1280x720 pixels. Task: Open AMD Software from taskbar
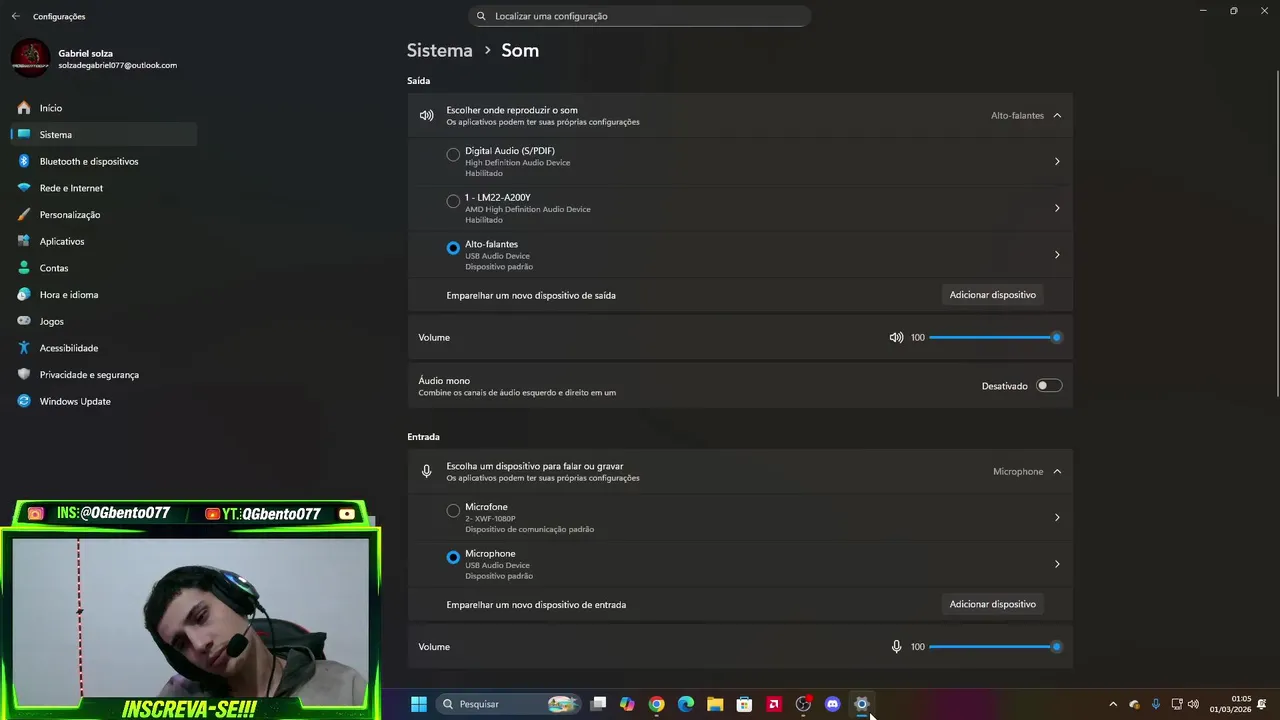click(774, 704)
